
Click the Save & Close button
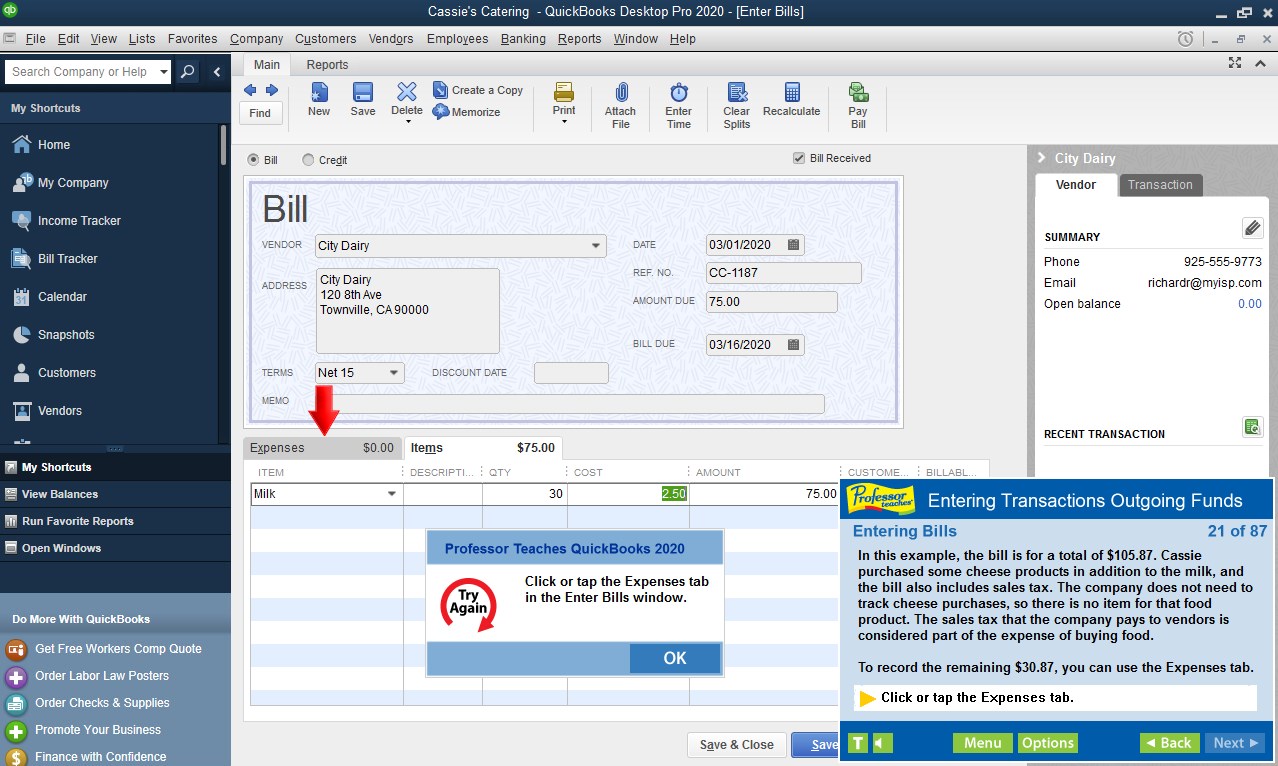[x=736, y=745]
